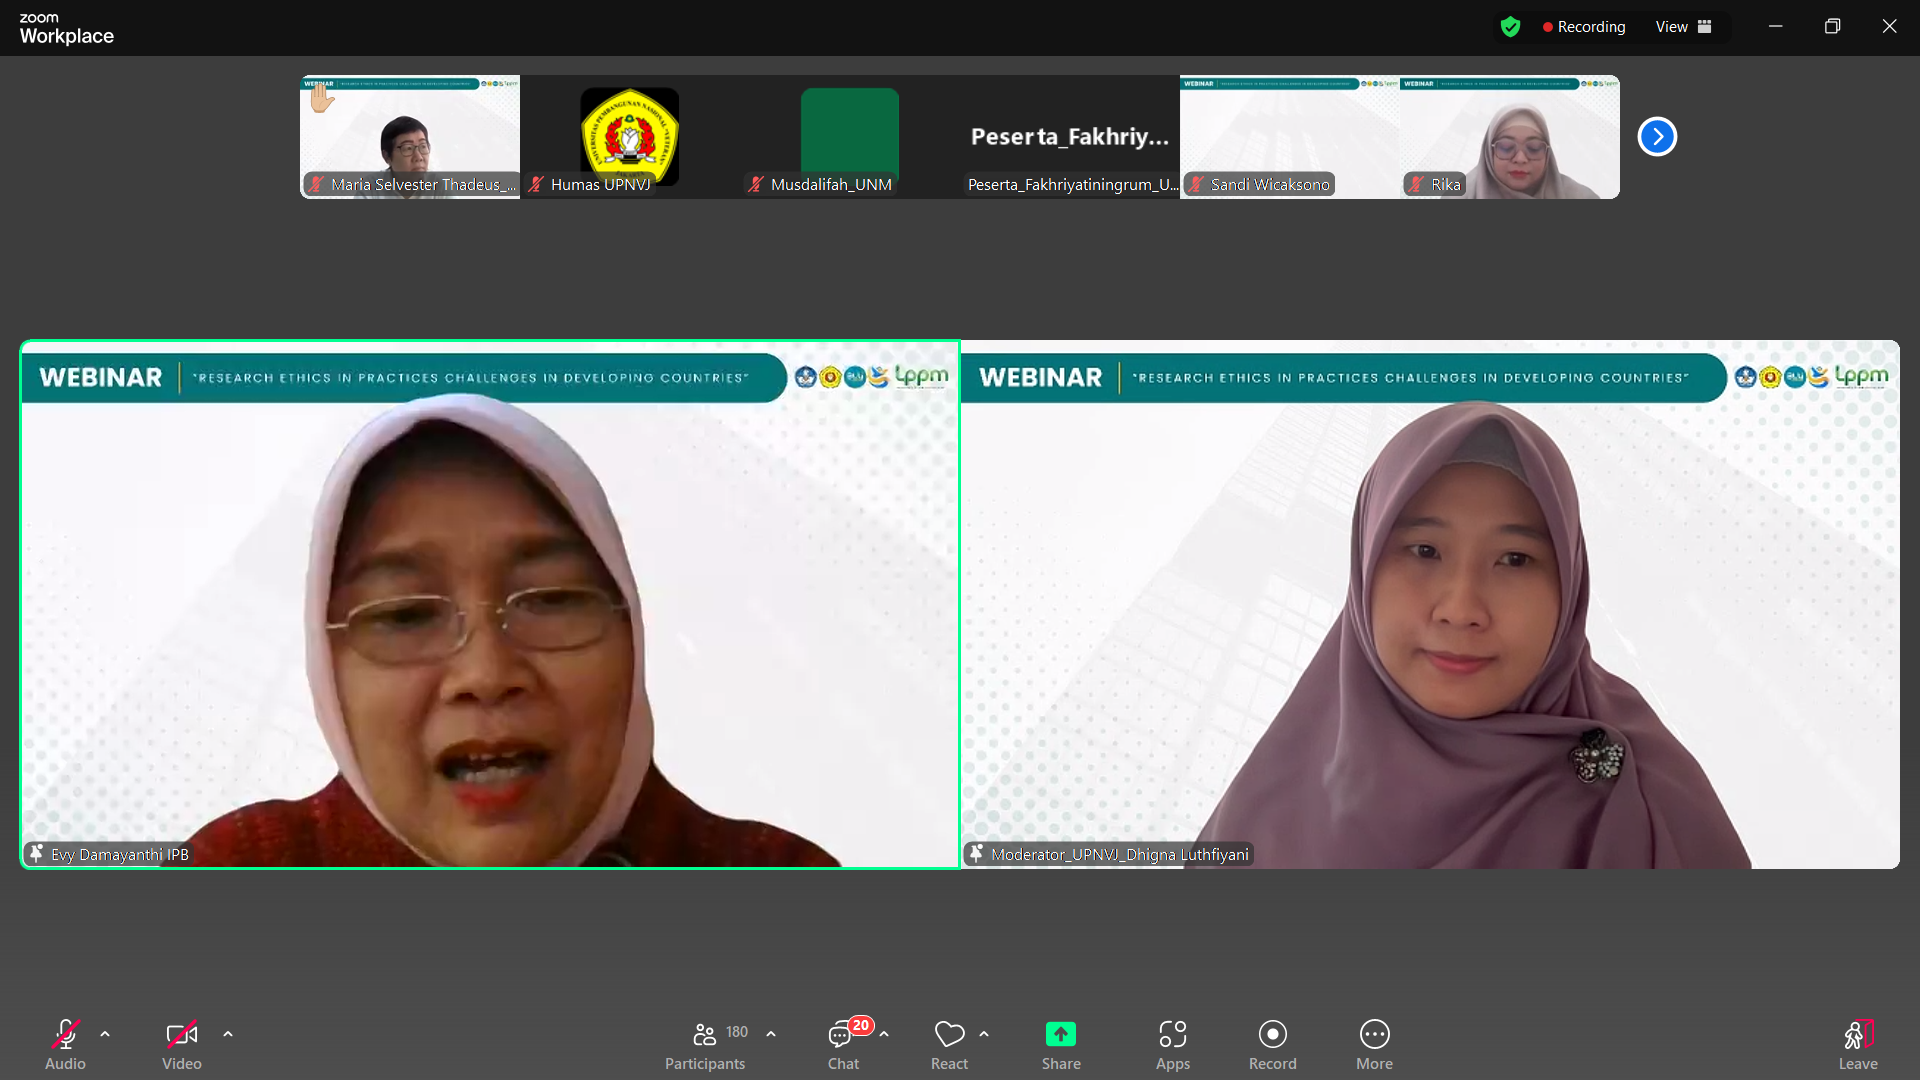Click the Record circle icon
The width and height of the screenshot is (1920, 1080).
coord(1272,1034)
